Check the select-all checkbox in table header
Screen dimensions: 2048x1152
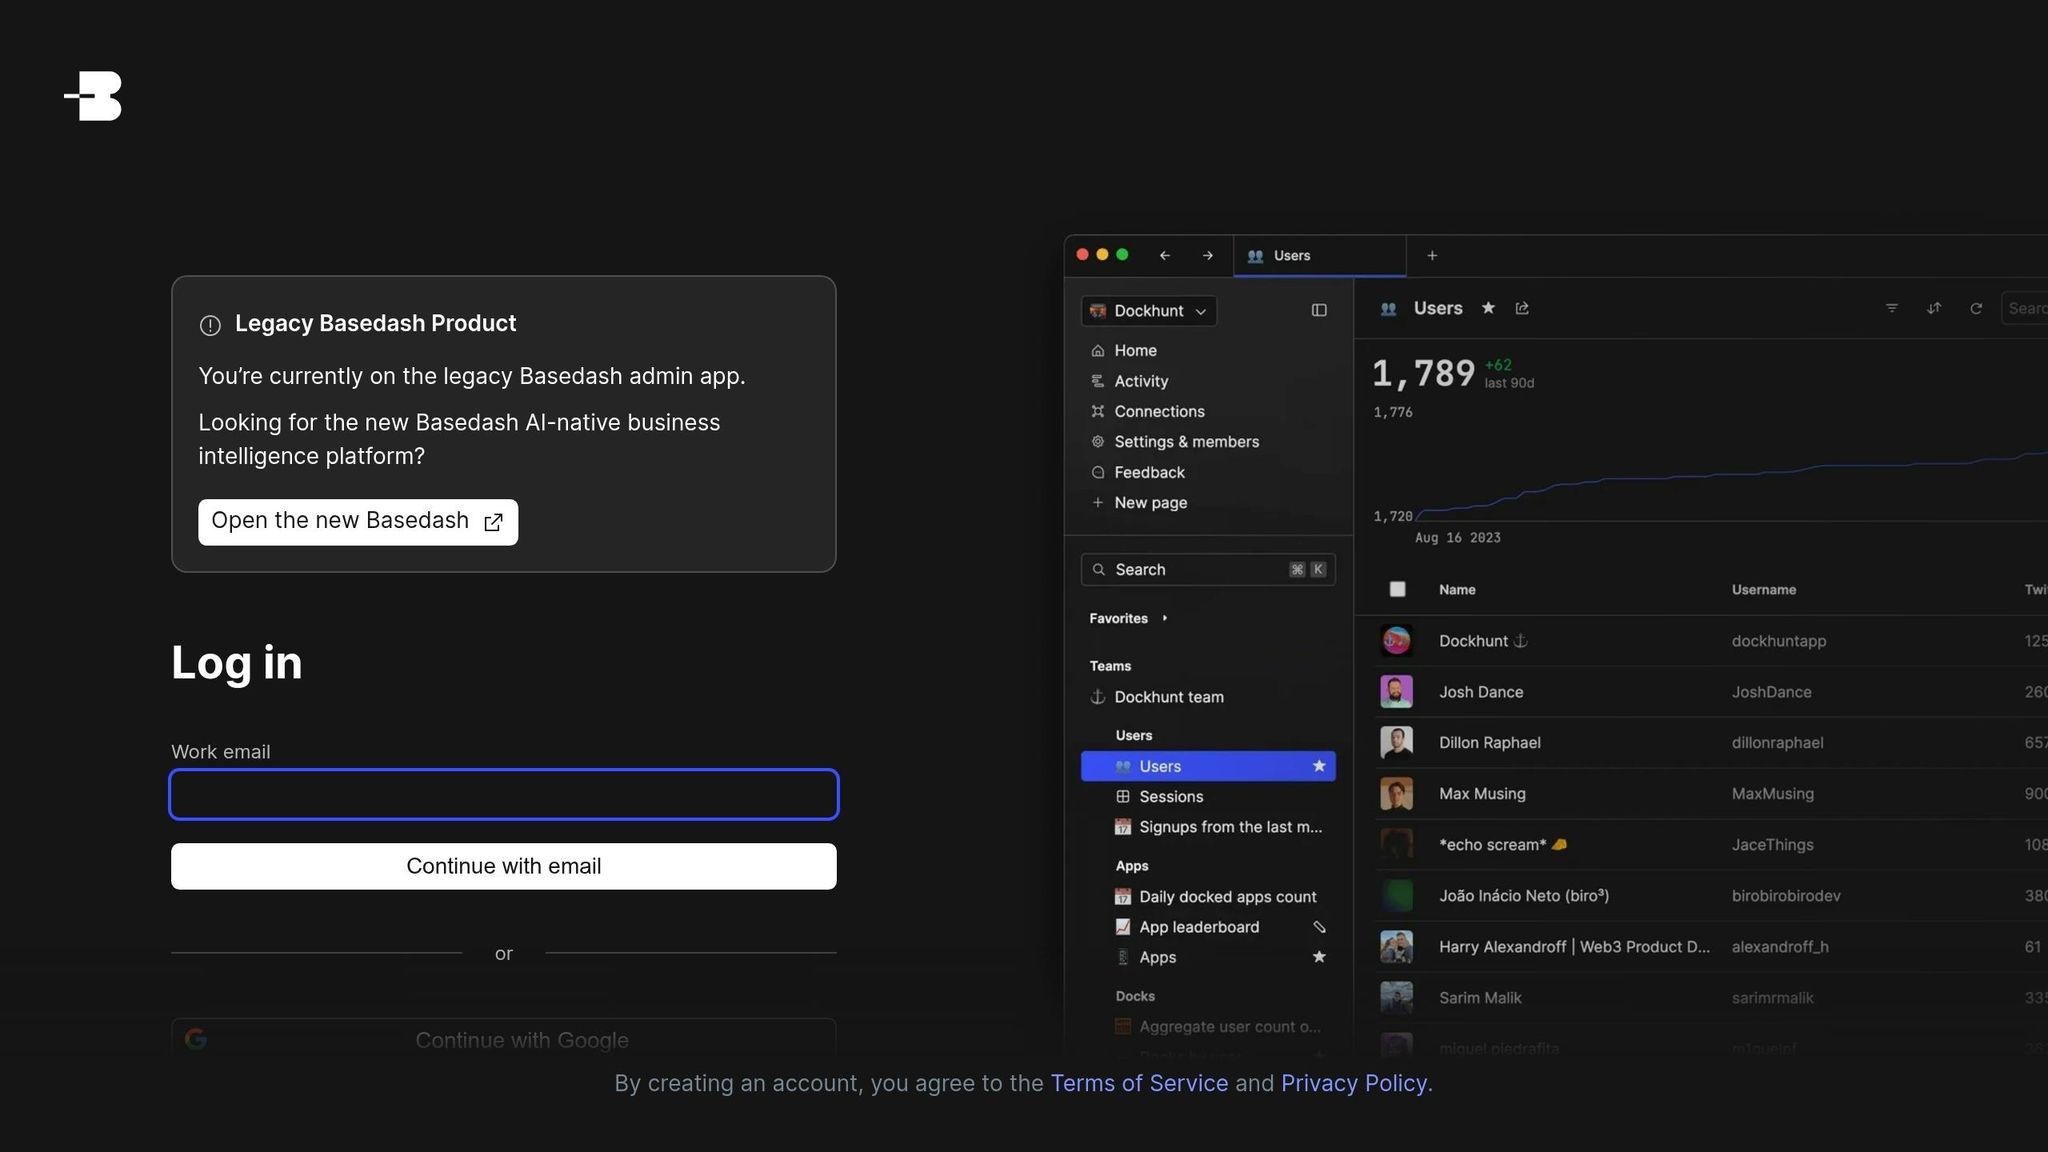pyautogui.click(x=1397, y=590)
